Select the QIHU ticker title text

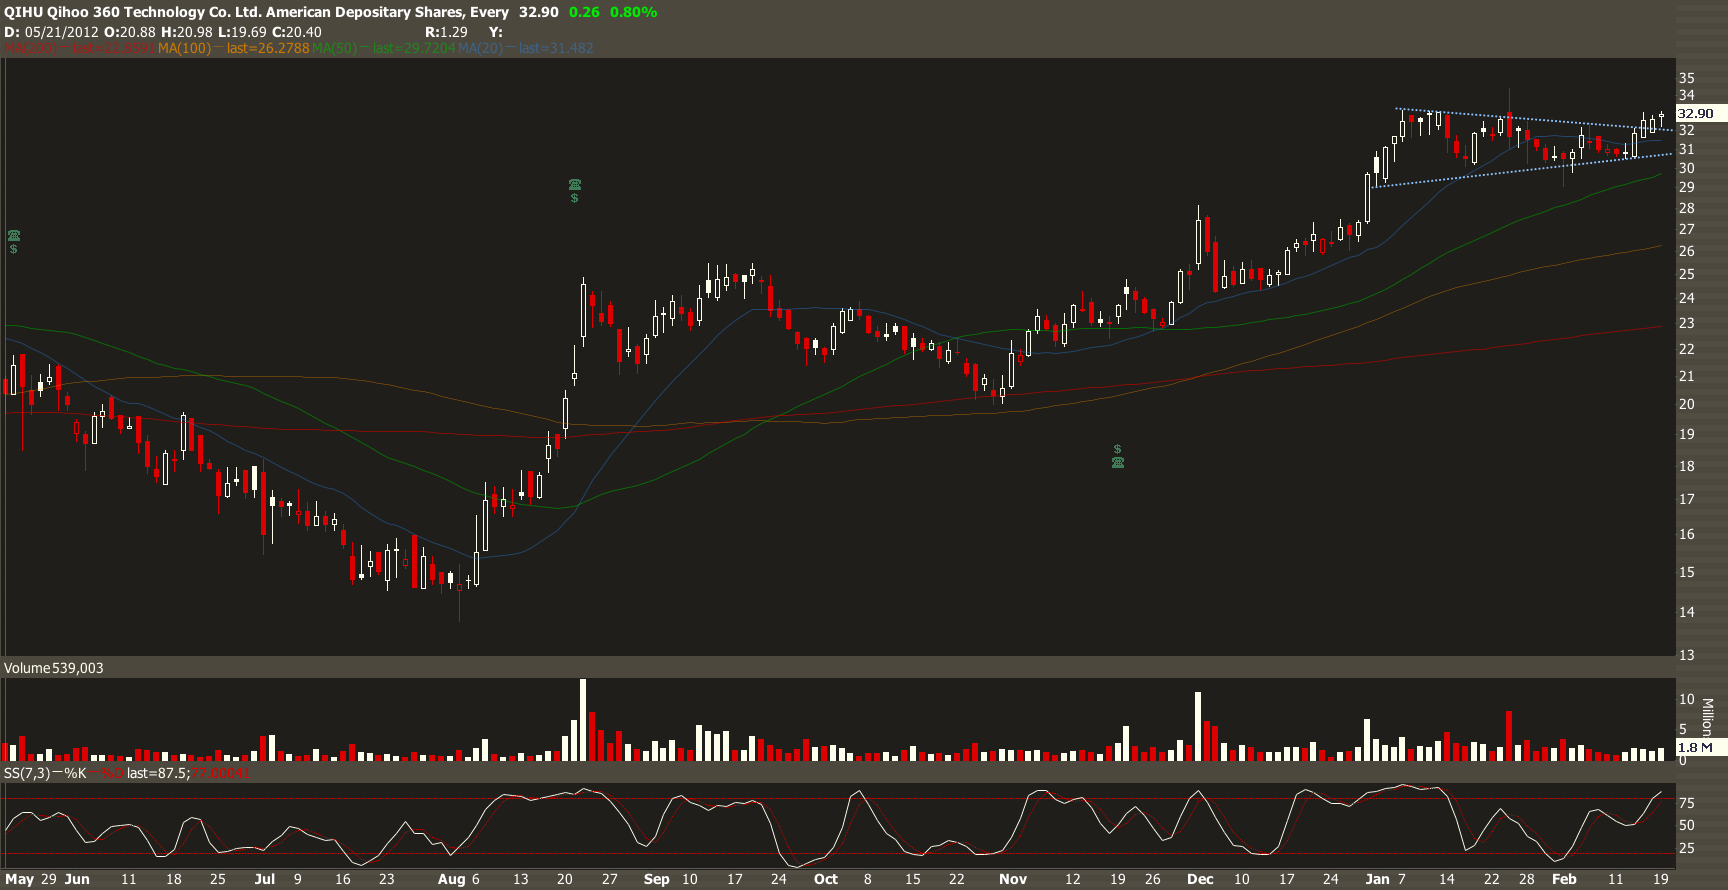[256, 12]
